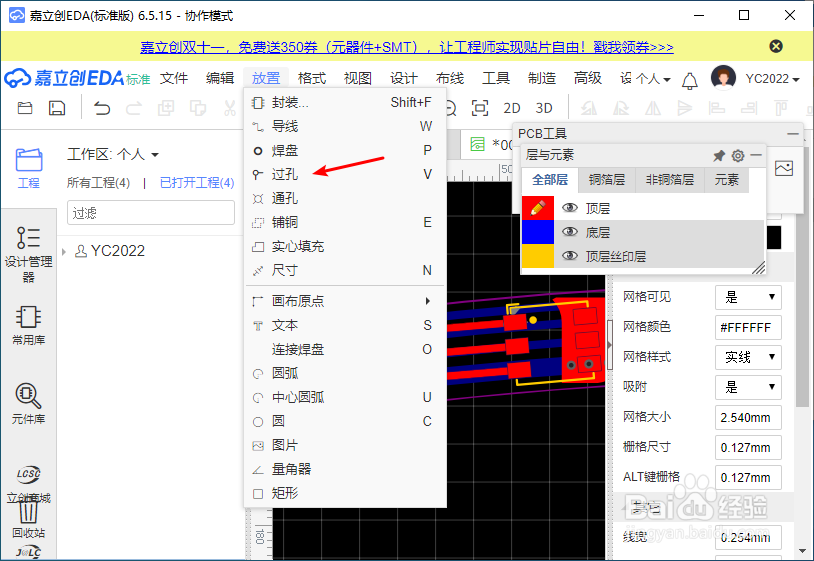Switch to 2D view
Screen dimensions: 814x561
(x=511, y=108)
